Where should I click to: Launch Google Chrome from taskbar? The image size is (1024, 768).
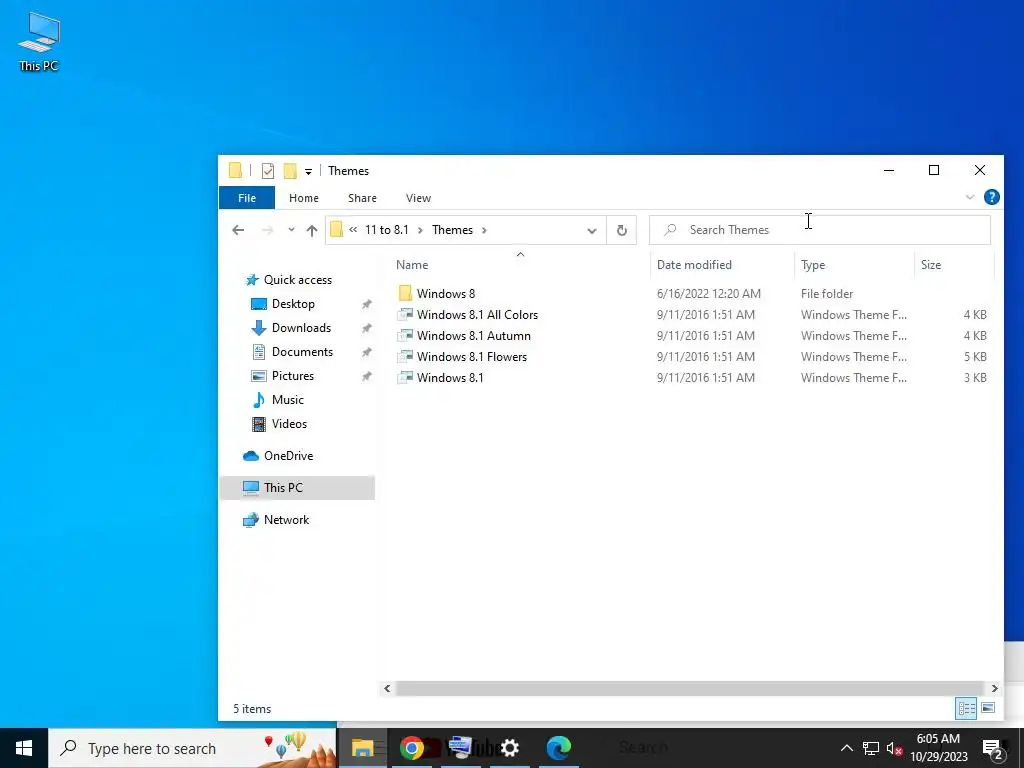click(411, 748)
